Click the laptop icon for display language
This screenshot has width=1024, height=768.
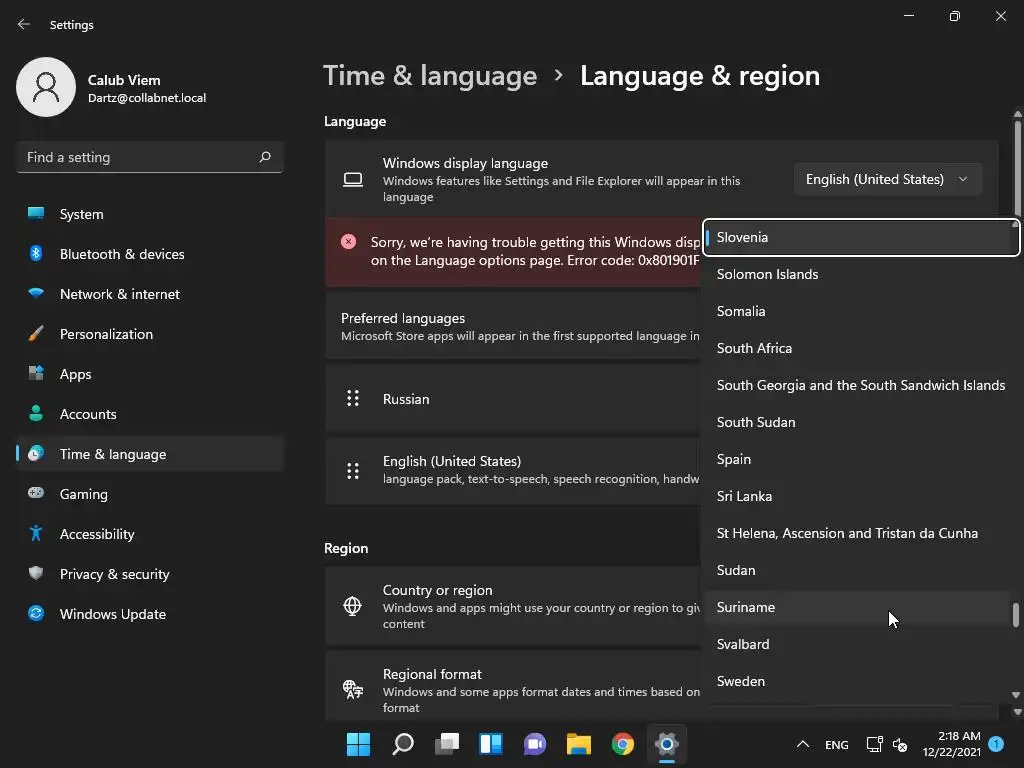point(353,179)
